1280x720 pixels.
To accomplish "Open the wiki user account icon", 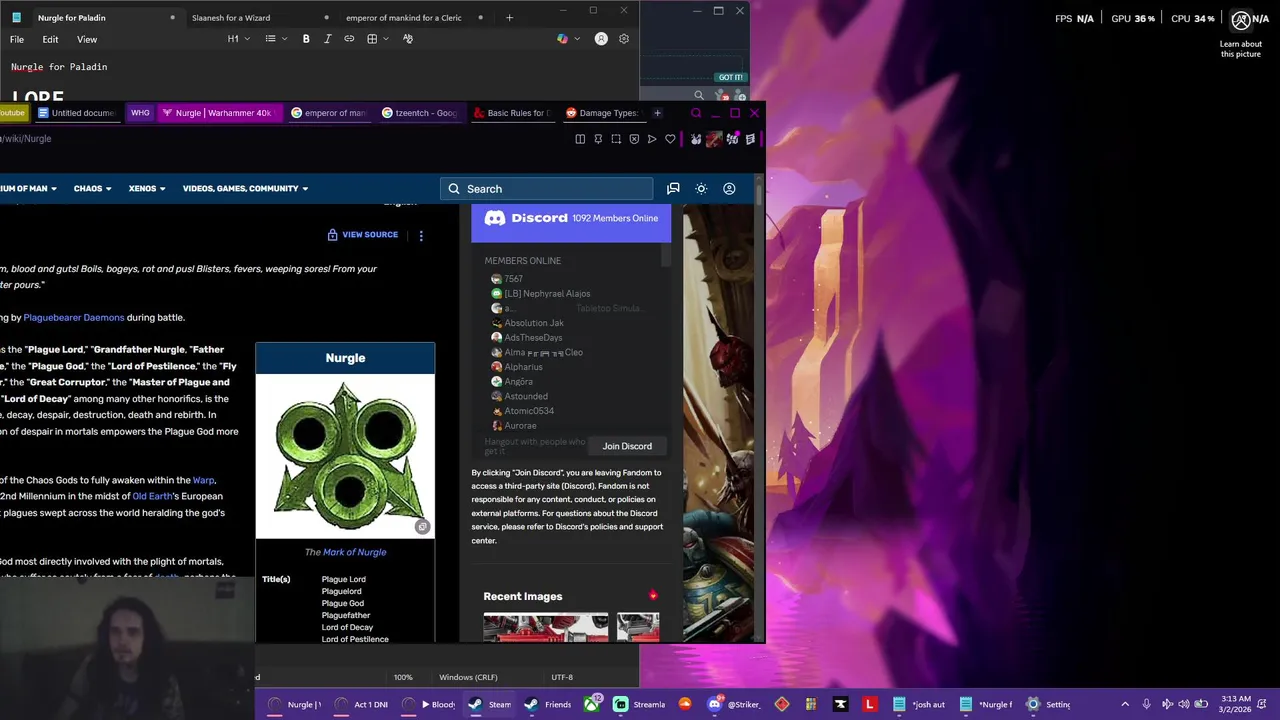I will (729, 189).
